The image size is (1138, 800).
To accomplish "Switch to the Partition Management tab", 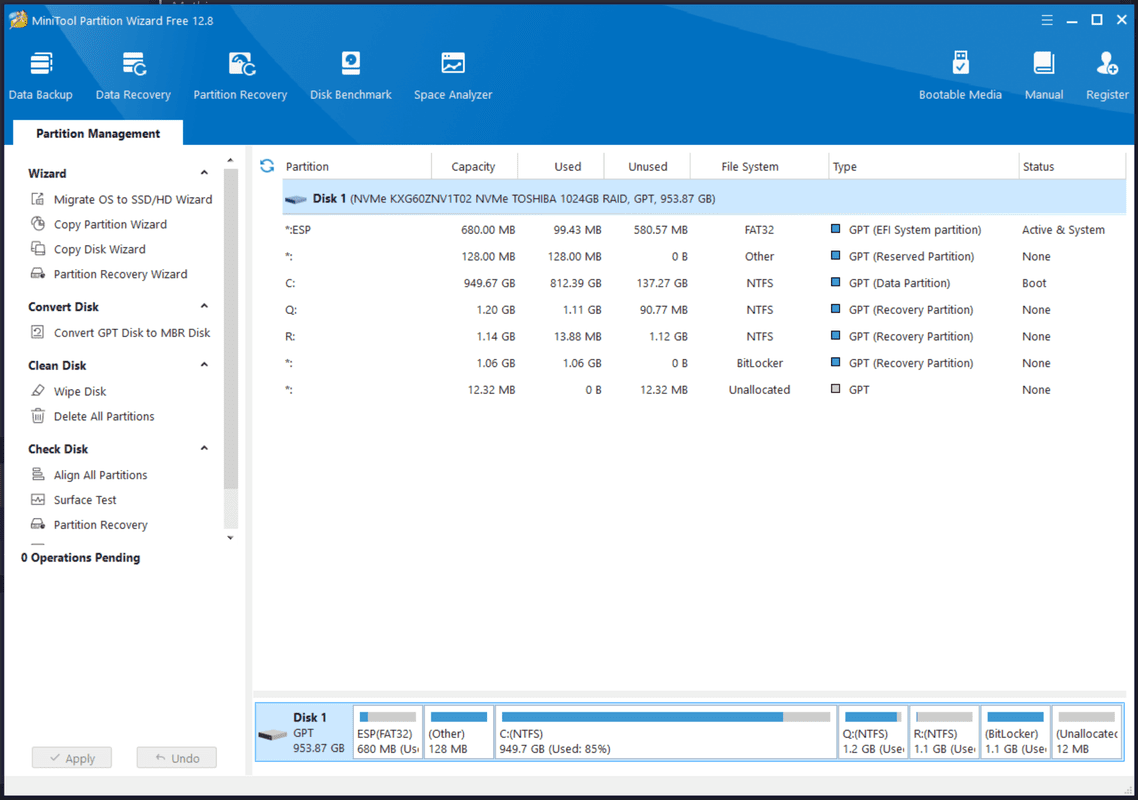I will 98,134.
